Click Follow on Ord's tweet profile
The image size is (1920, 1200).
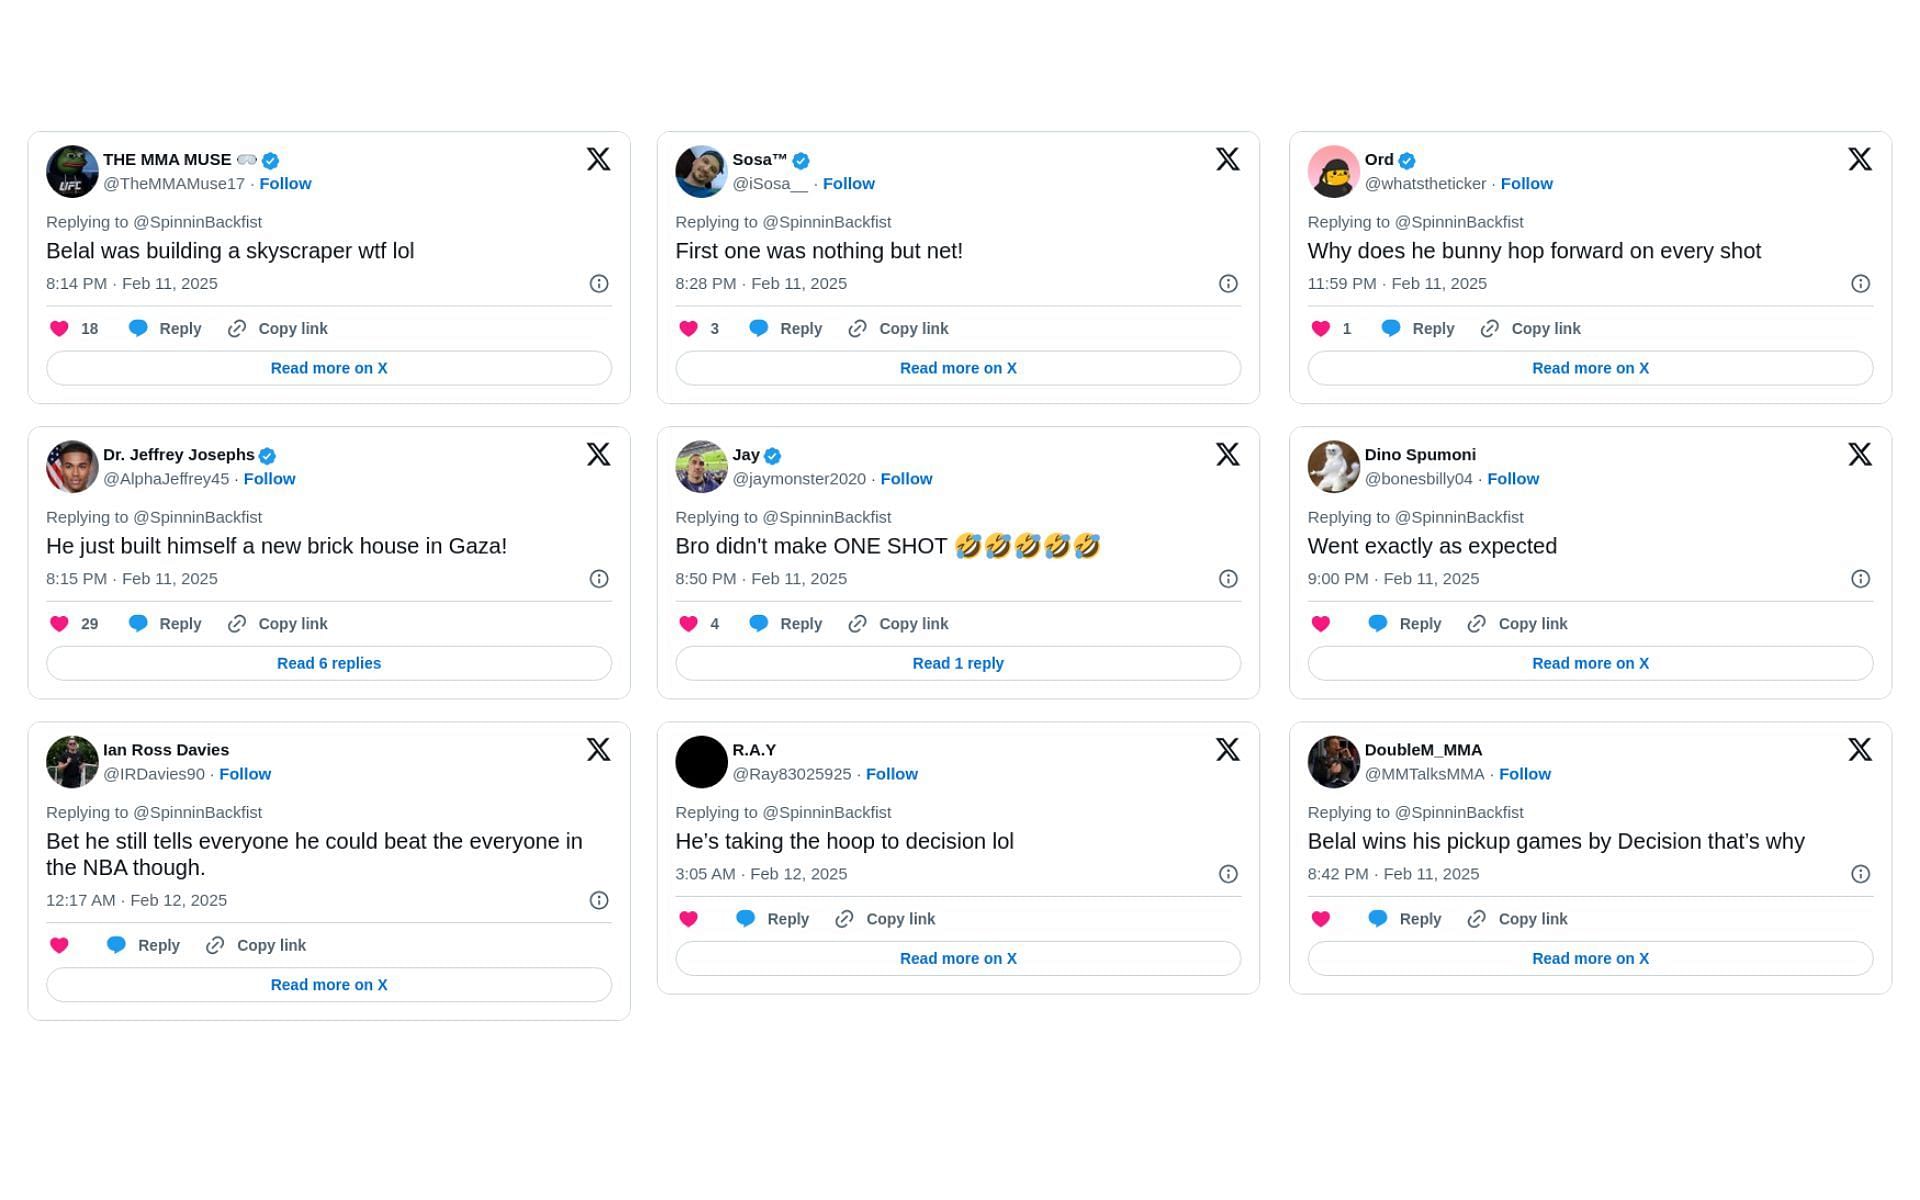tap(1525, 182)
